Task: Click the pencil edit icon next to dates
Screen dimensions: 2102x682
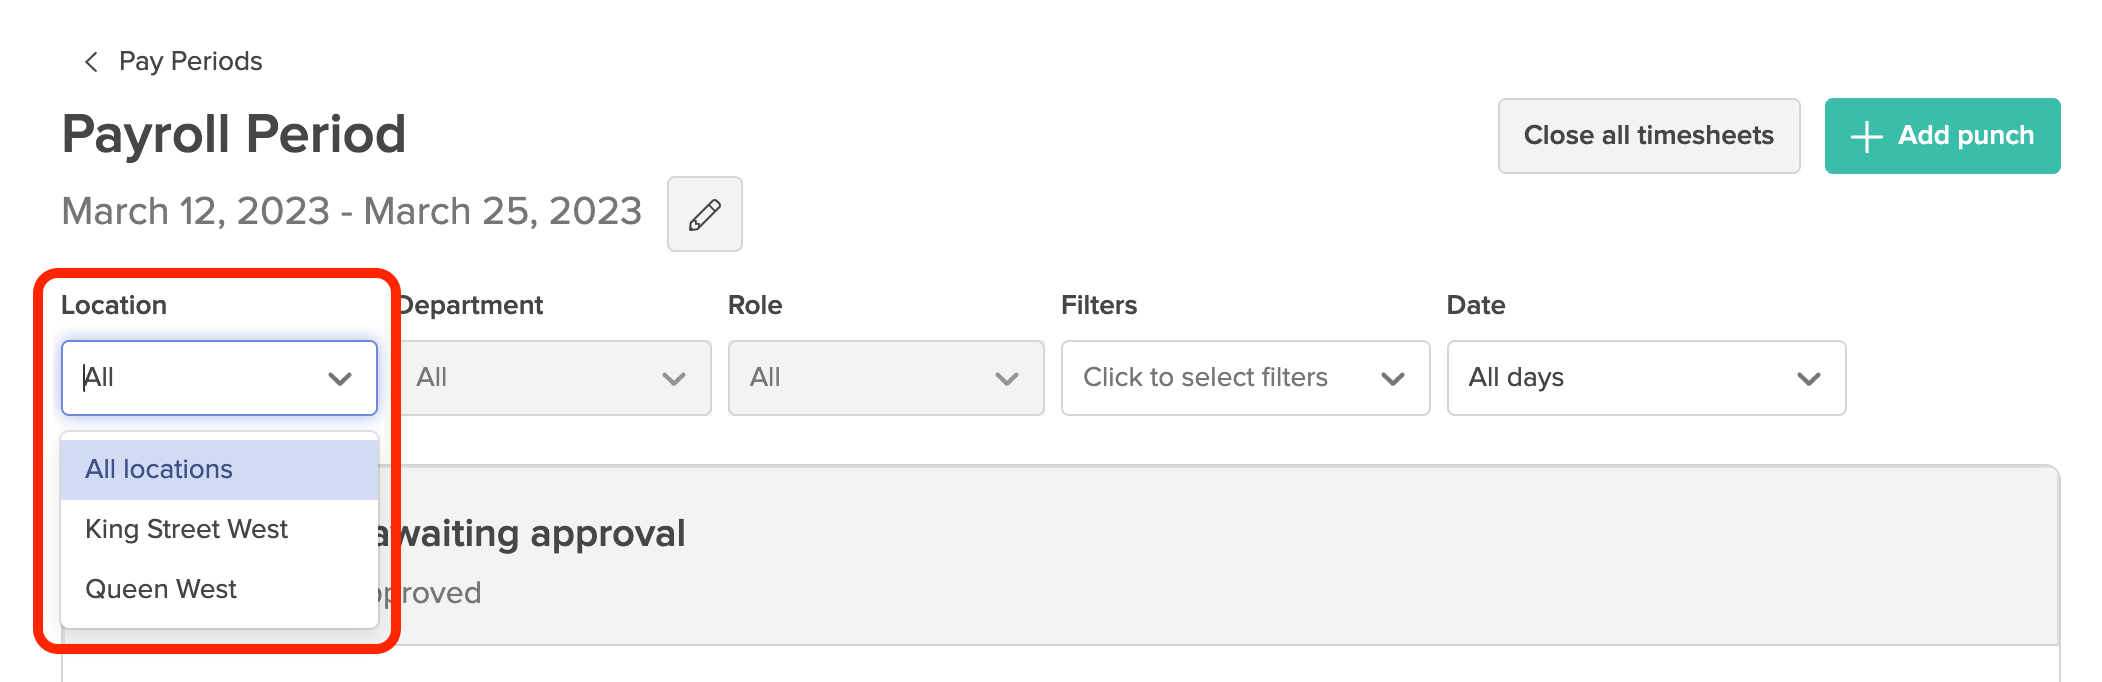Action: pos(705,214)
